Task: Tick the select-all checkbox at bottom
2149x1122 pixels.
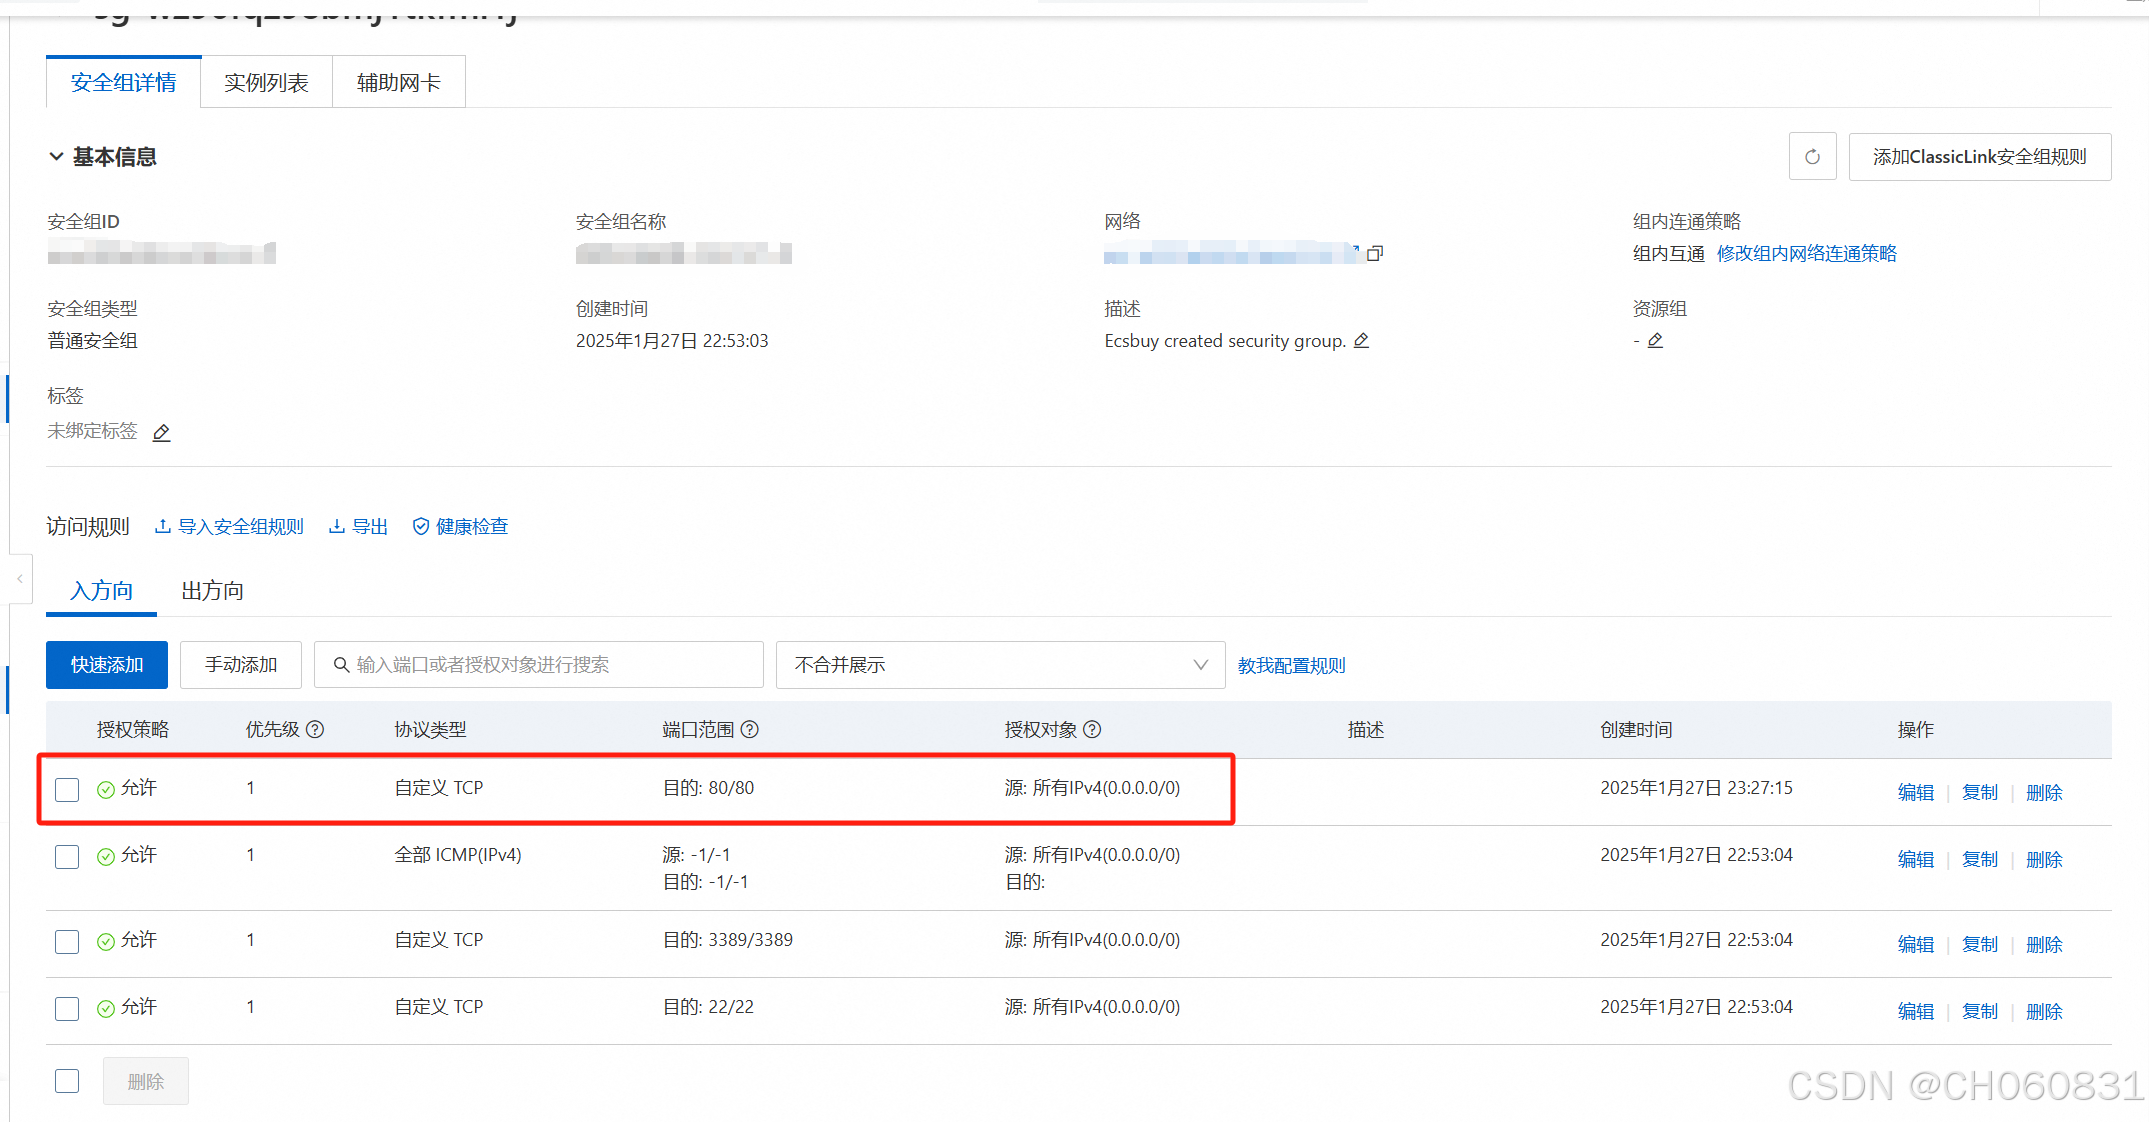Action: (x=67, y=1081)
